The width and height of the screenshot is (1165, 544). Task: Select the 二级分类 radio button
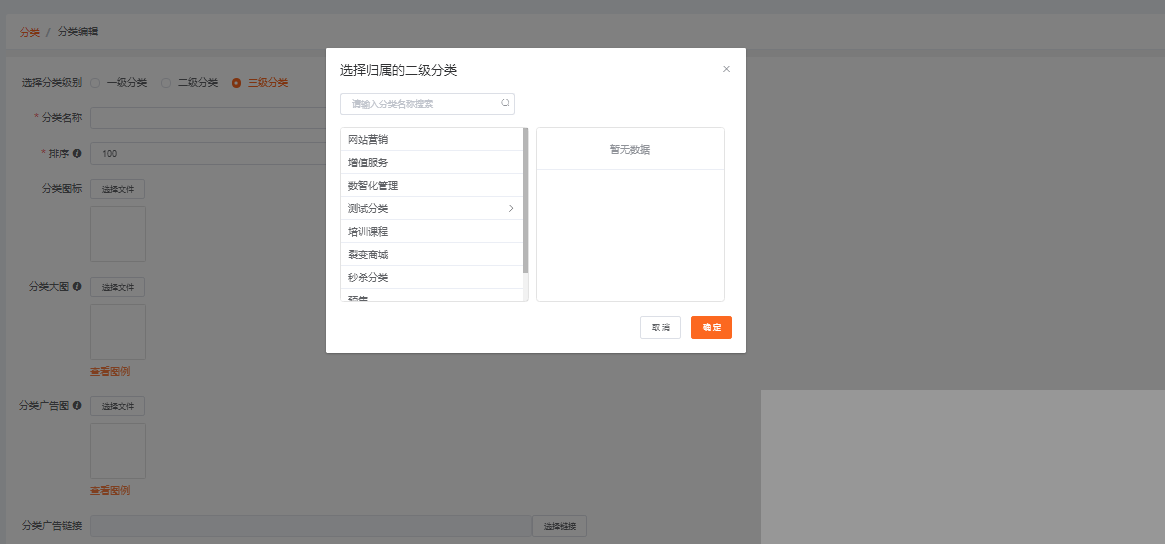pyautogui.click(x=166, y=83)
